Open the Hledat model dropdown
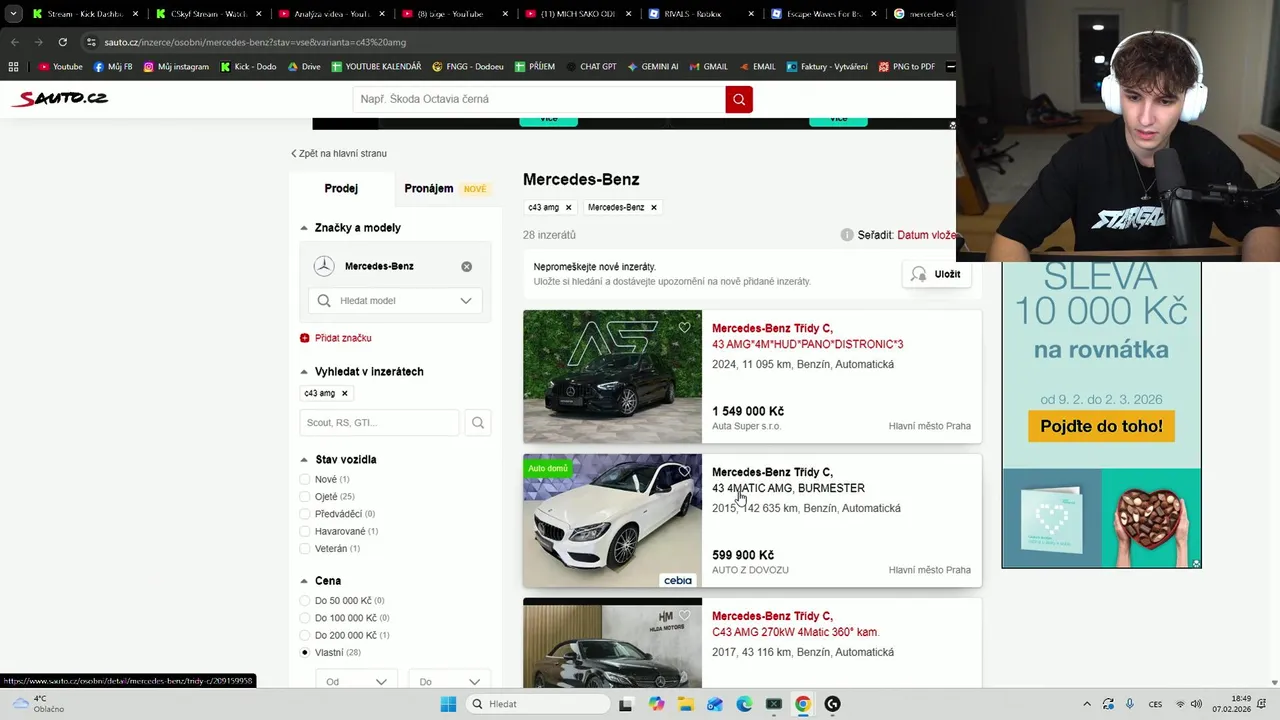 click(x=395, y=300)
